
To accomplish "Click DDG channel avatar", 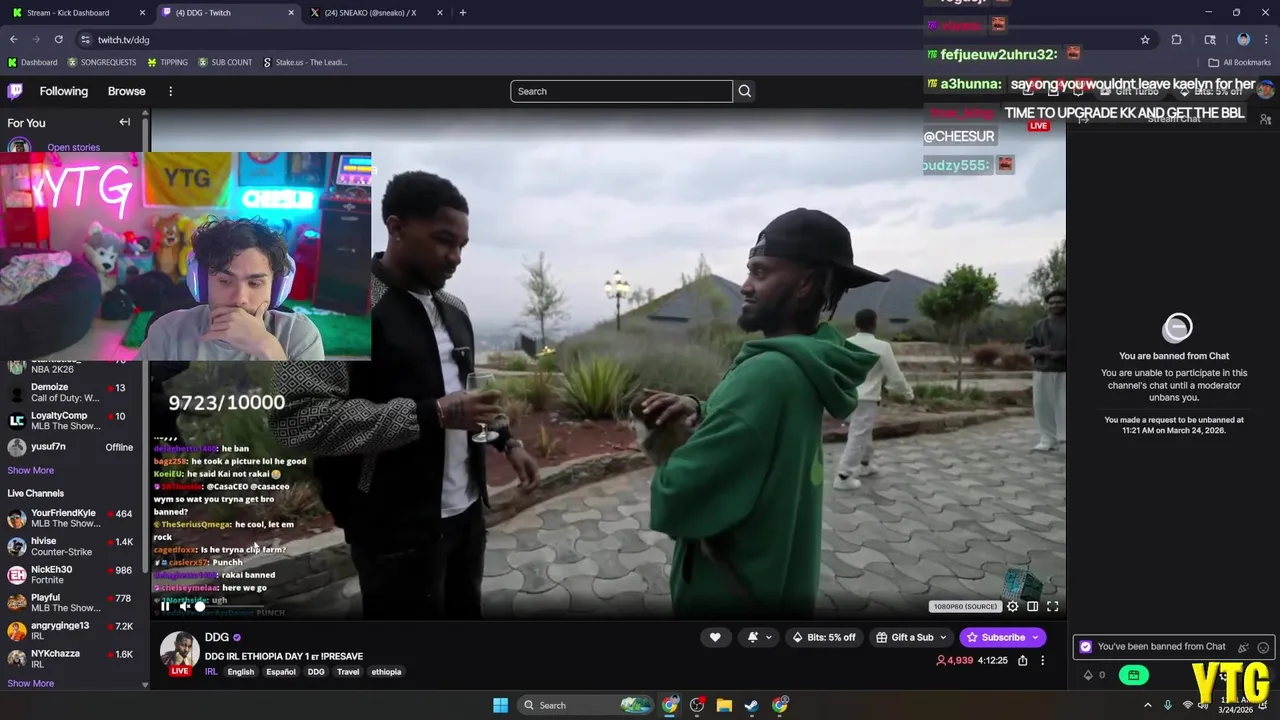I will click(x=180, y=651).
